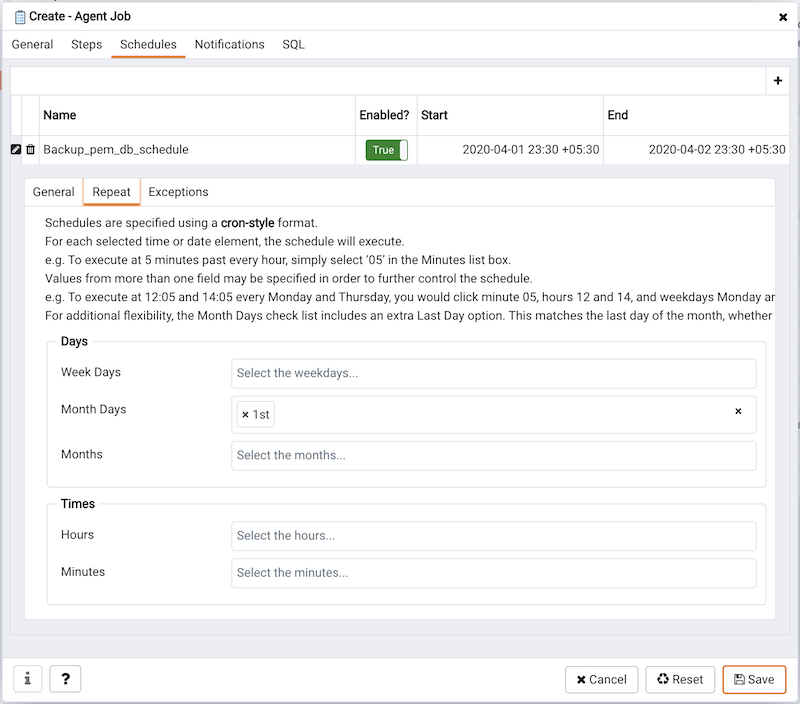The width and height of the screenshot is (800, 704).
Task: Open the SQL tab
Action: click(293, 45)
